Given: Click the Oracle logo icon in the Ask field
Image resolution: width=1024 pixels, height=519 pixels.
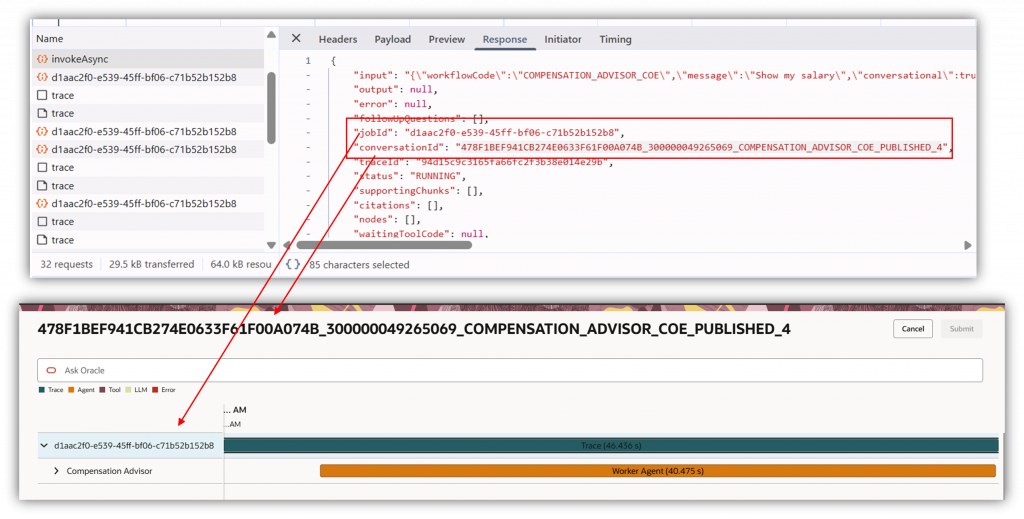Looking at the screenshot, I should (51, 370).
